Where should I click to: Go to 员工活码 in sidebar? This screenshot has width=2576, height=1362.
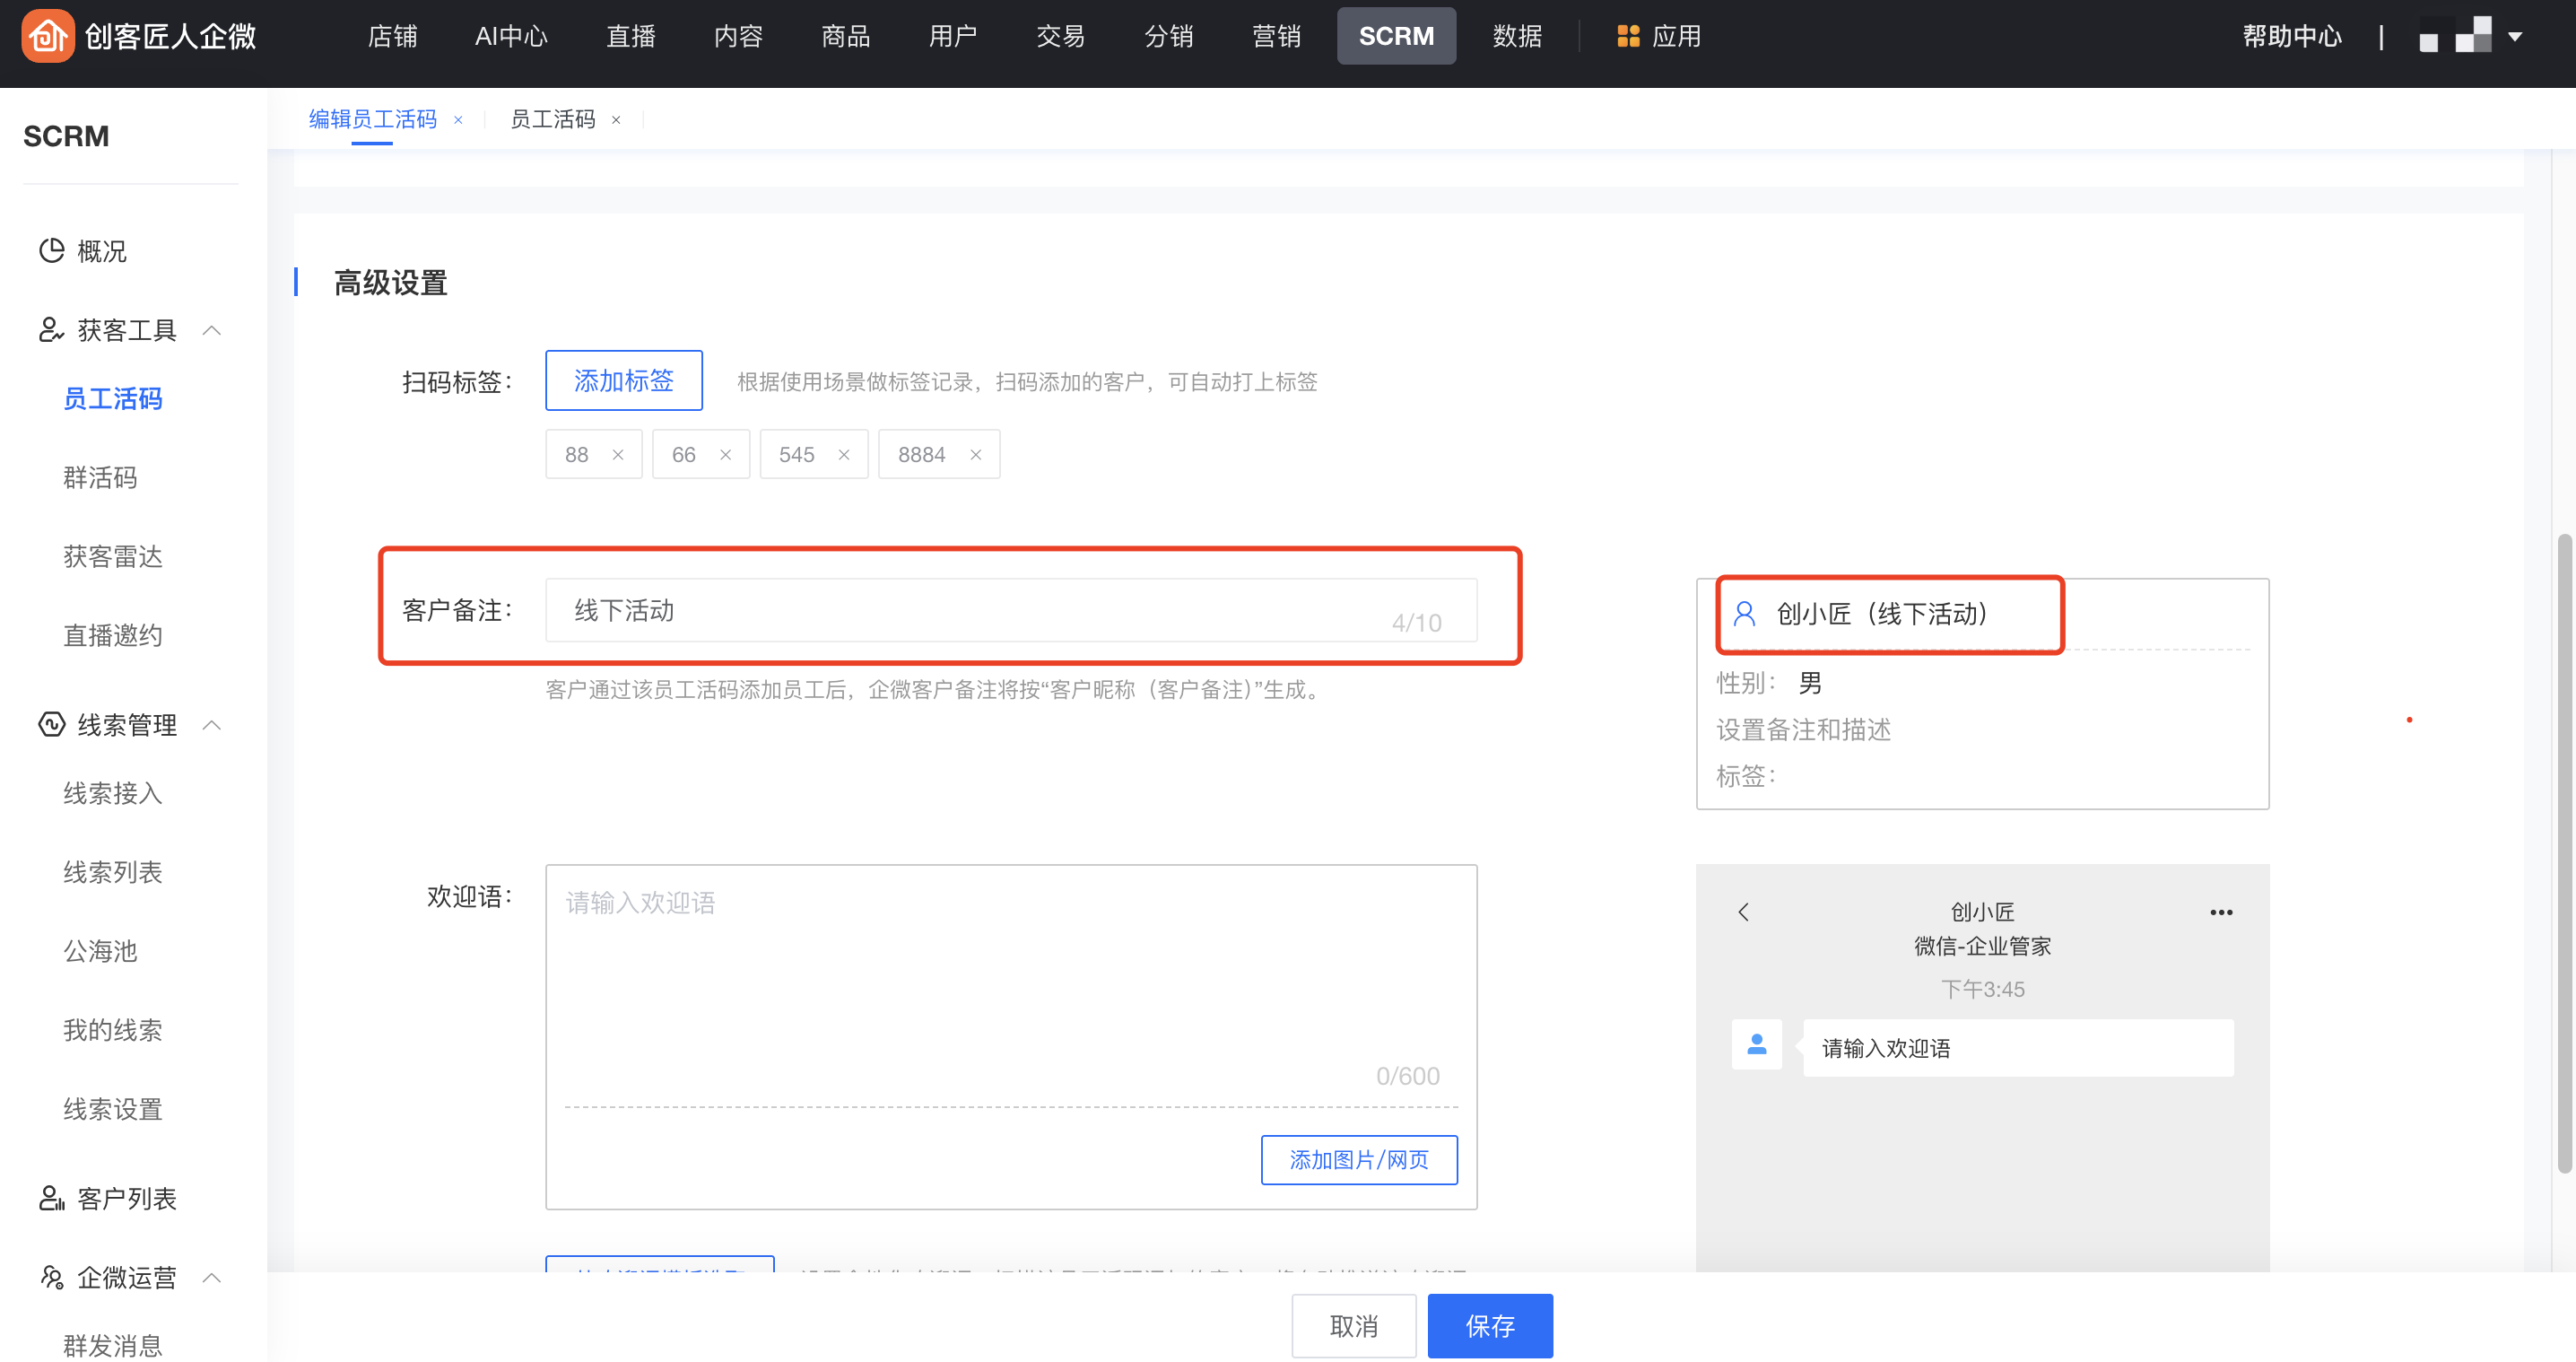pyautogui.click(x=113, y=399)
